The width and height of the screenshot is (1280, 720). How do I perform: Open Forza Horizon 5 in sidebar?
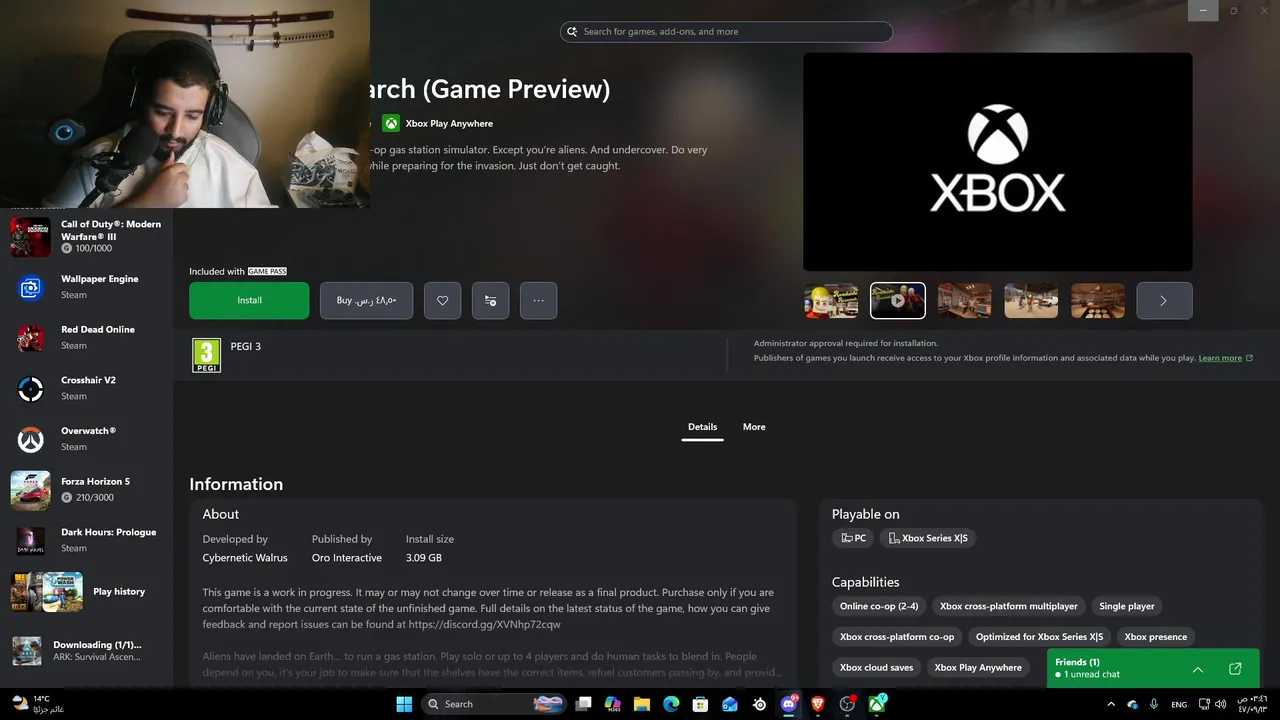click(x=86, y=489)
